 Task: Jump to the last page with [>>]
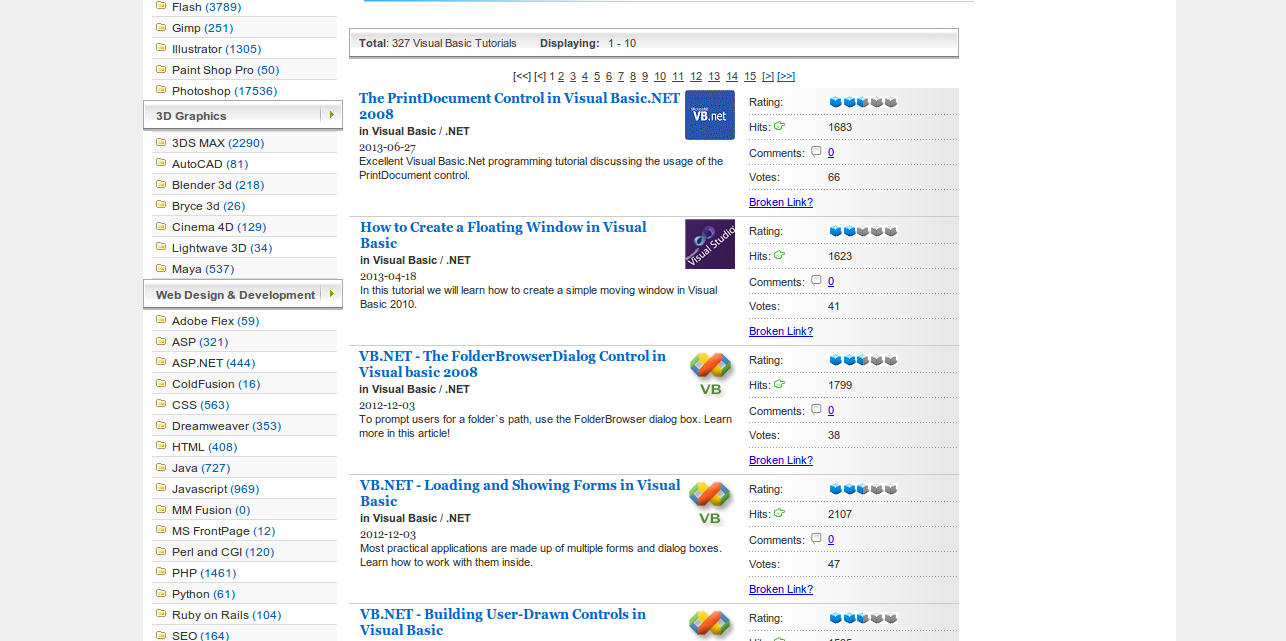coord(786,76)
